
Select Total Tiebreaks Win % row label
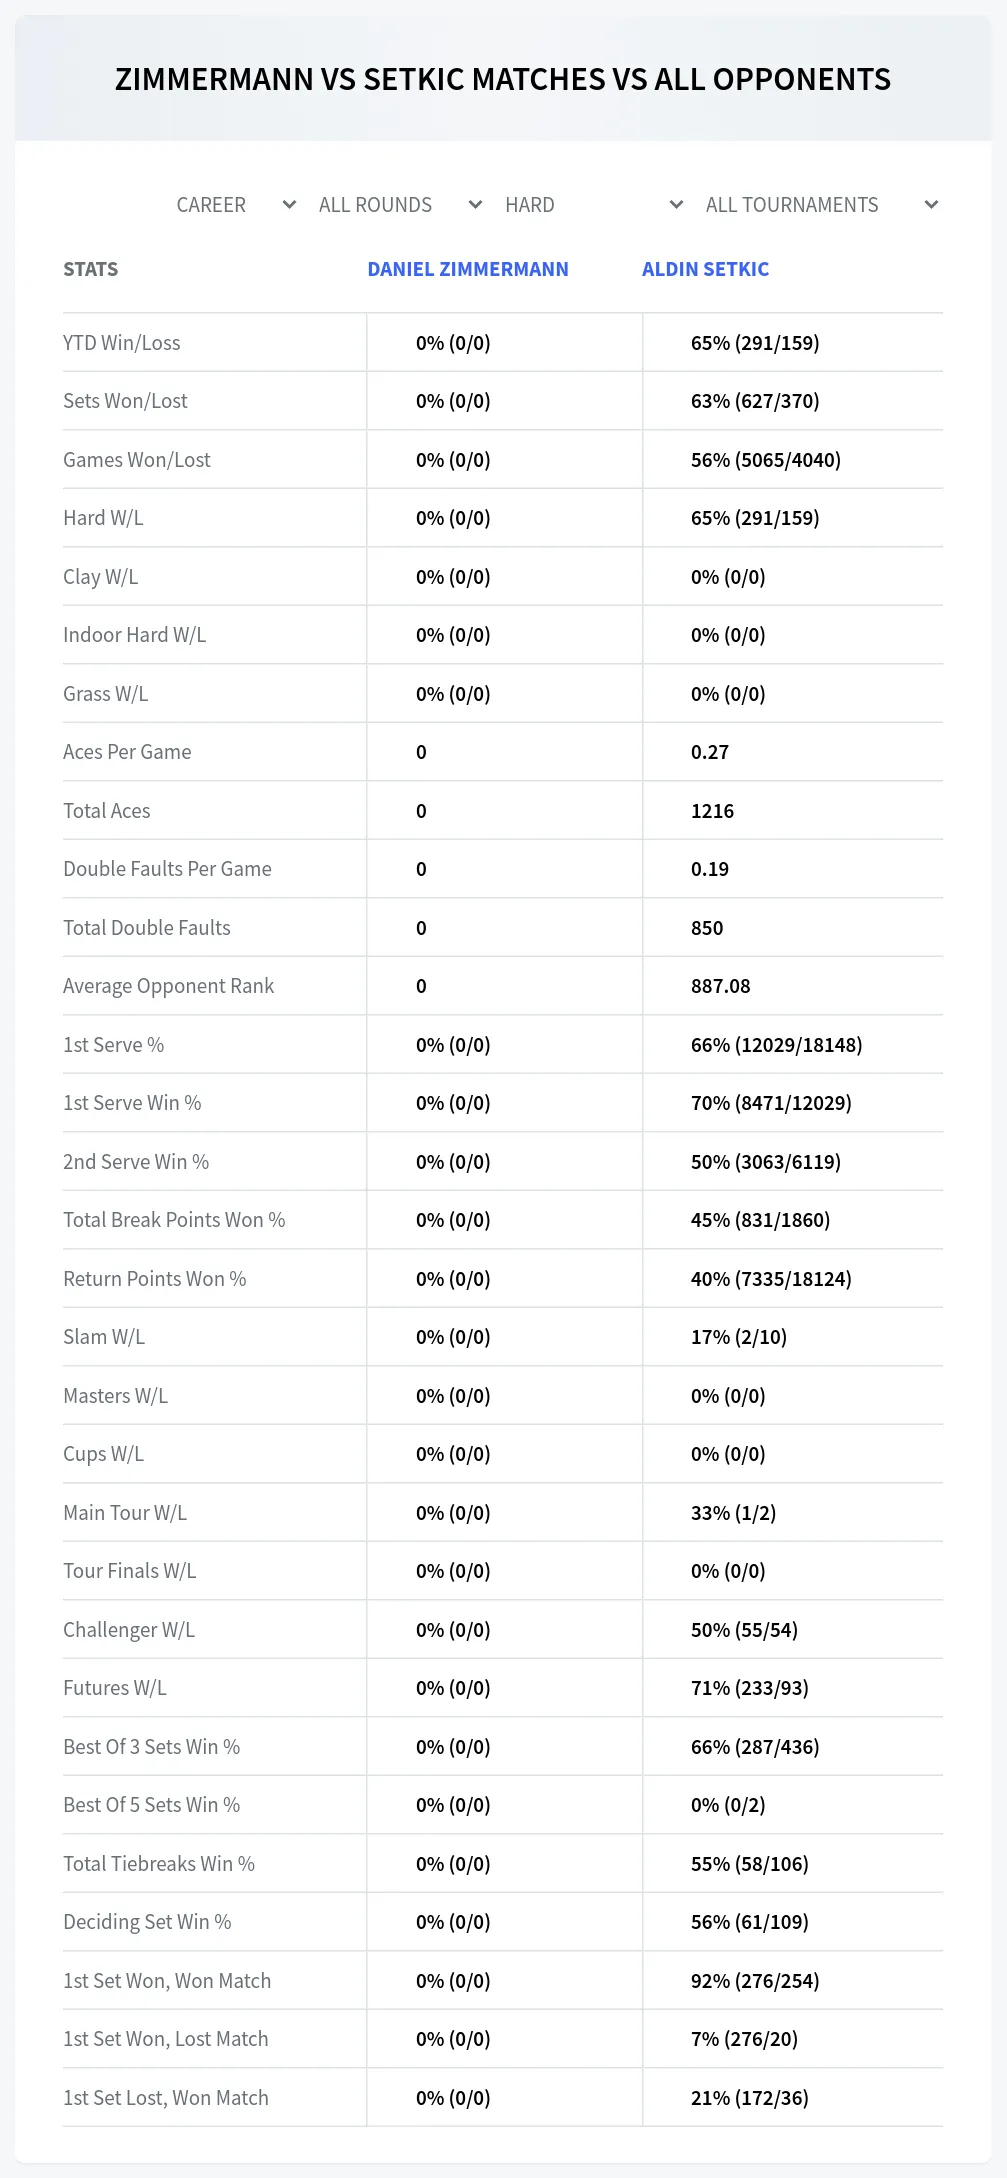coord(159,1864)
